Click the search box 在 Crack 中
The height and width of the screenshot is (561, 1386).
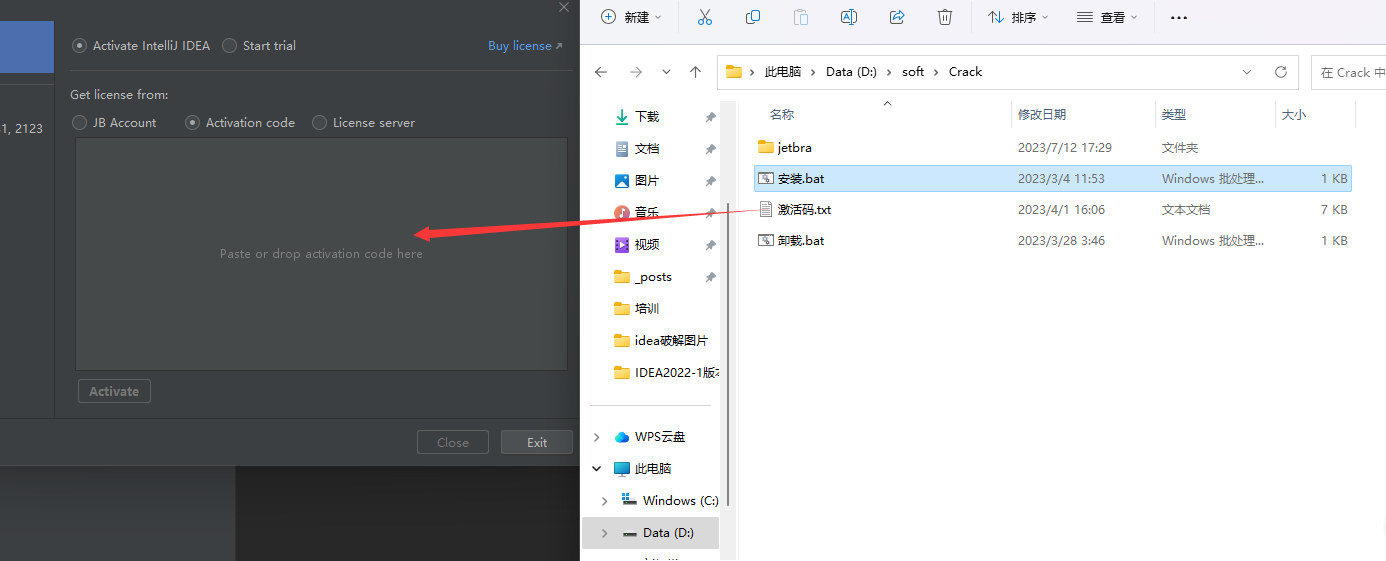1348,72
